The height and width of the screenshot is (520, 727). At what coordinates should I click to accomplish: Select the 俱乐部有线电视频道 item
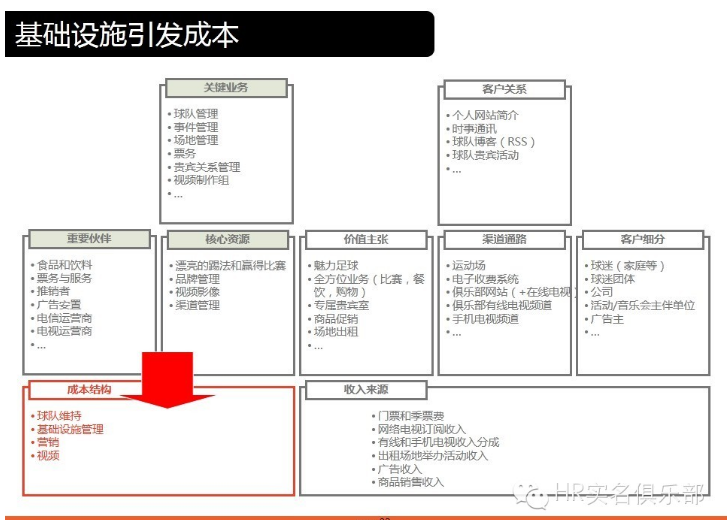click(x=502, y=305)
